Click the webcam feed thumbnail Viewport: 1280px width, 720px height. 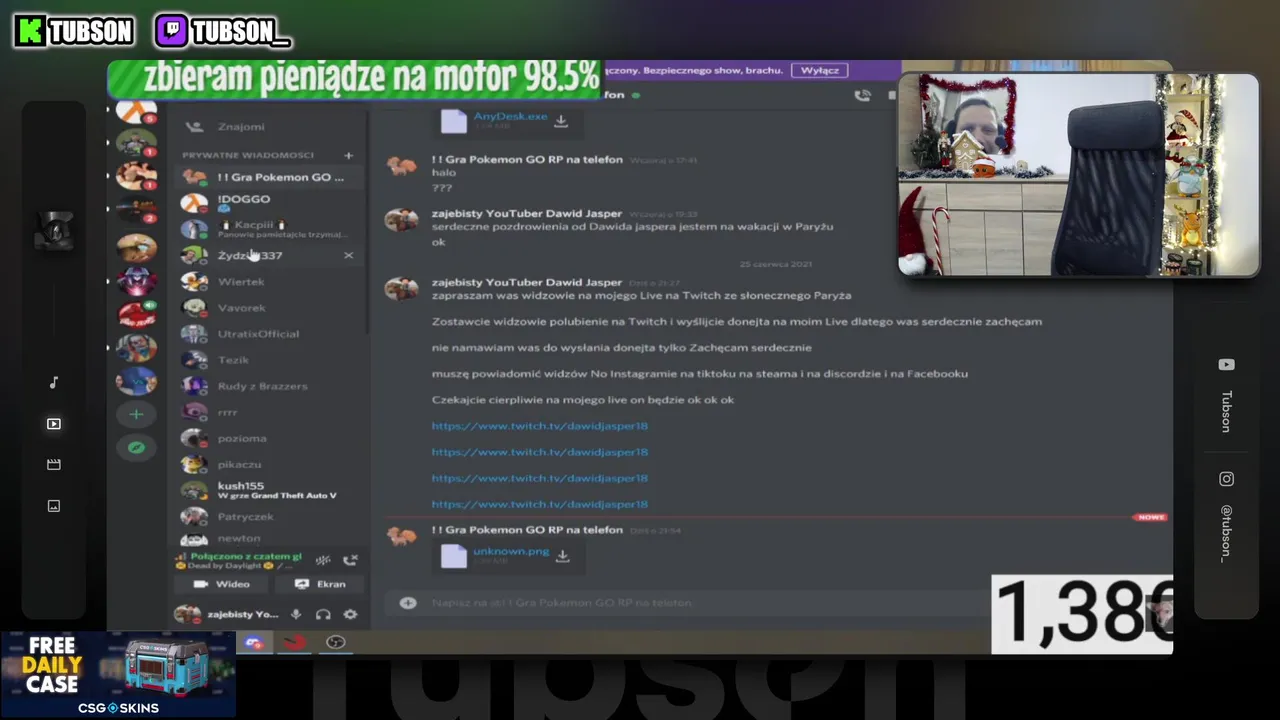1079,175
